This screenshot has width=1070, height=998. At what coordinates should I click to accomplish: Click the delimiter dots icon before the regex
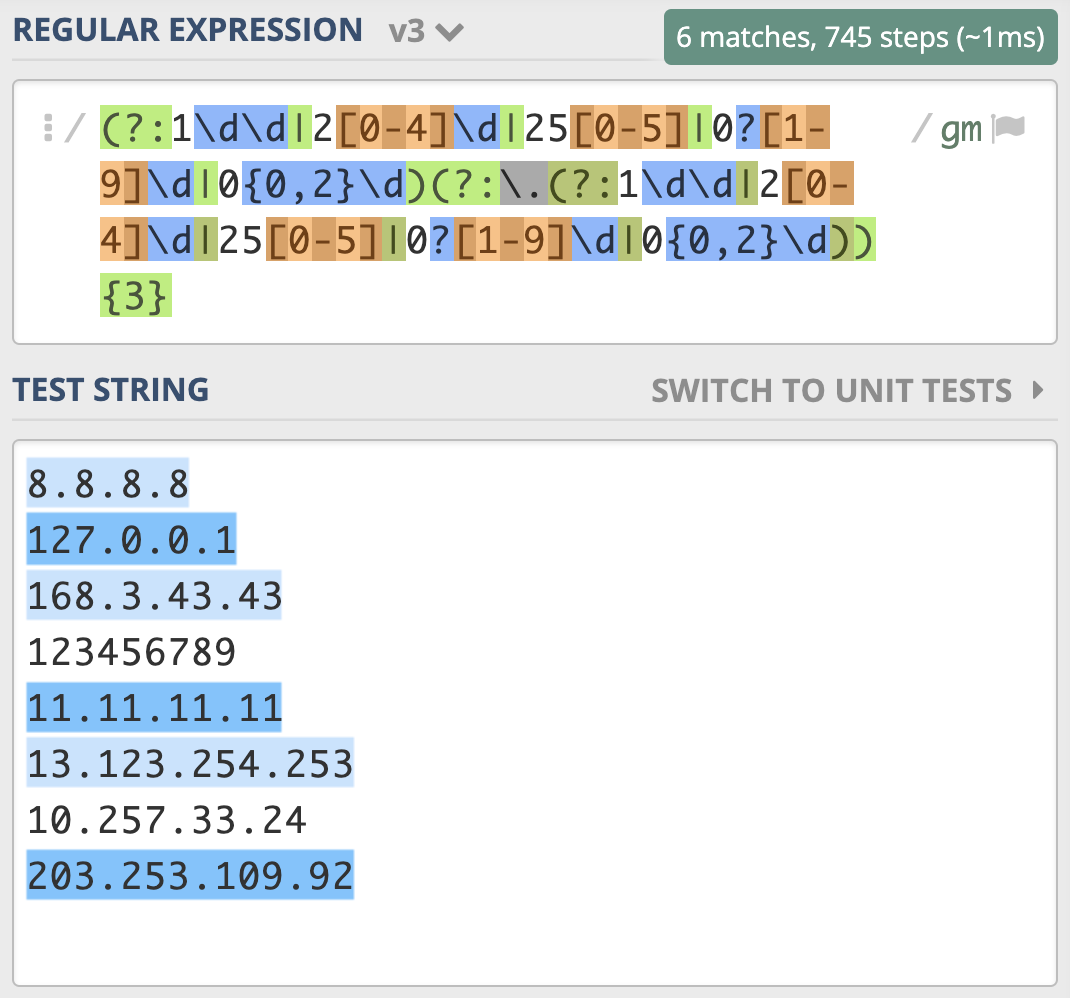click(45, 129)
